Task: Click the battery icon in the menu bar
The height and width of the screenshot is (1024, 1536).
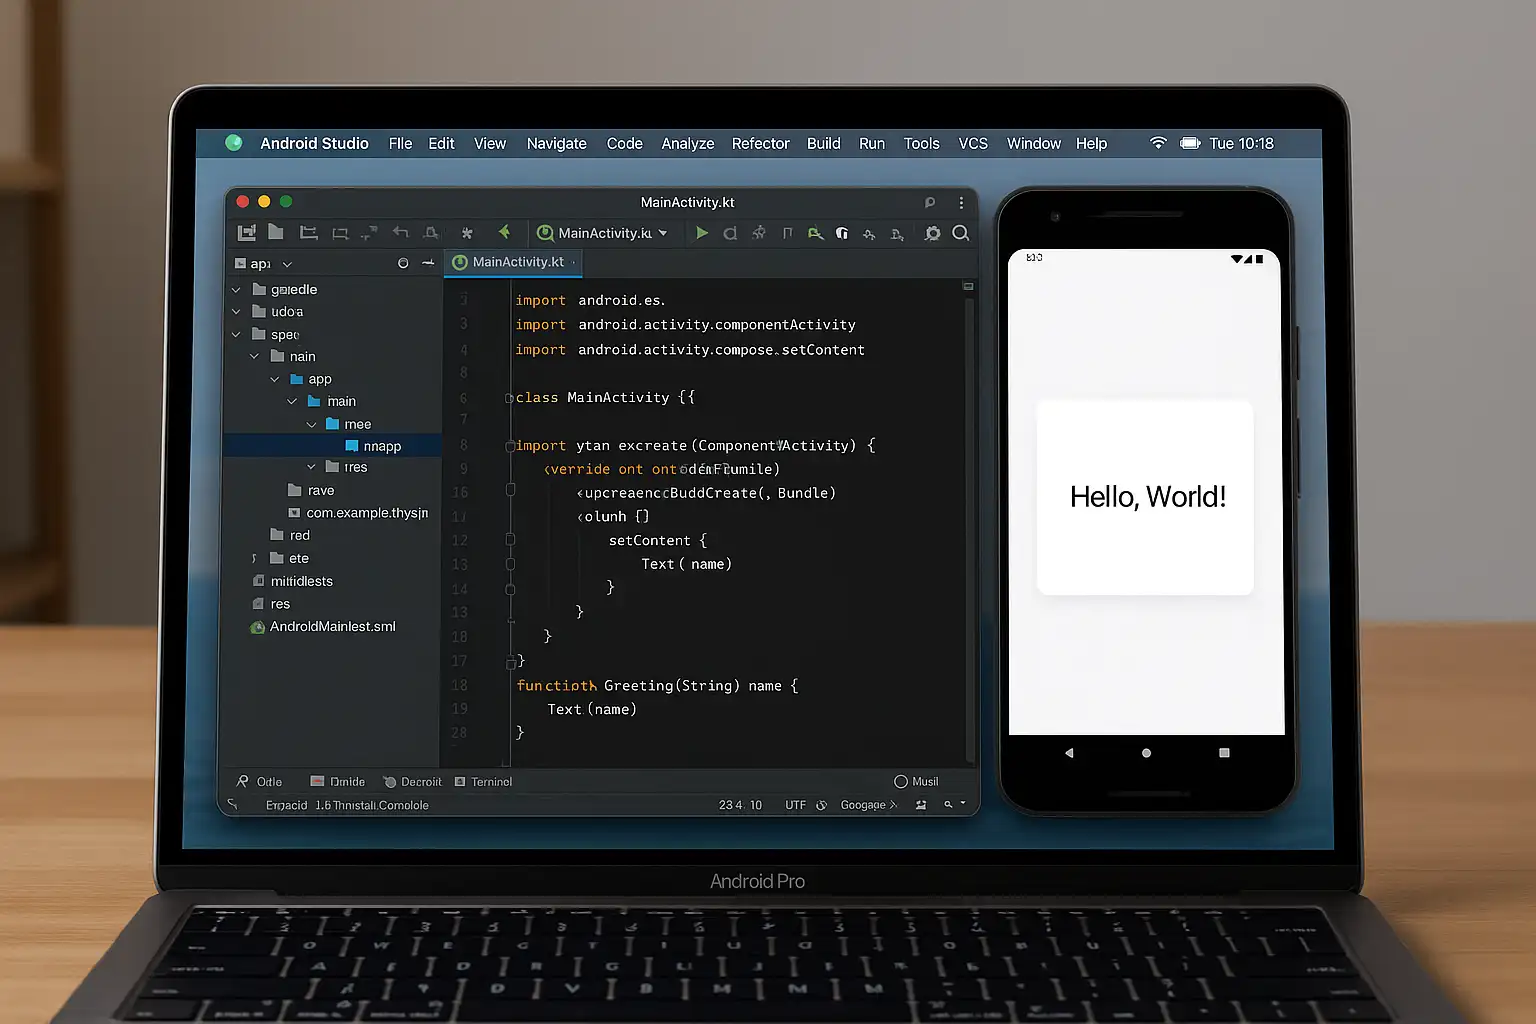Action: point(1190,143)
